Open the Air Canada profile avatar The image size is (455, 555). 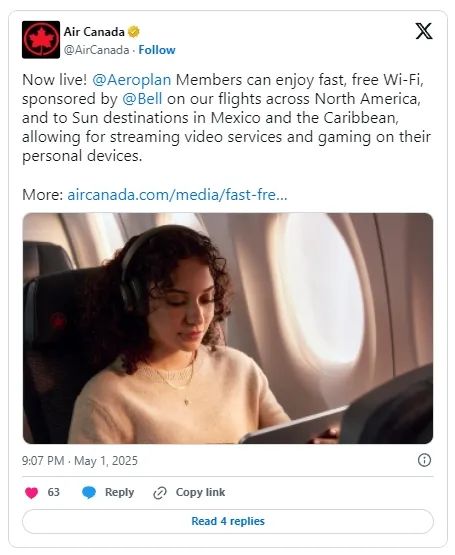pyautogui.click(x=41, y=40)
